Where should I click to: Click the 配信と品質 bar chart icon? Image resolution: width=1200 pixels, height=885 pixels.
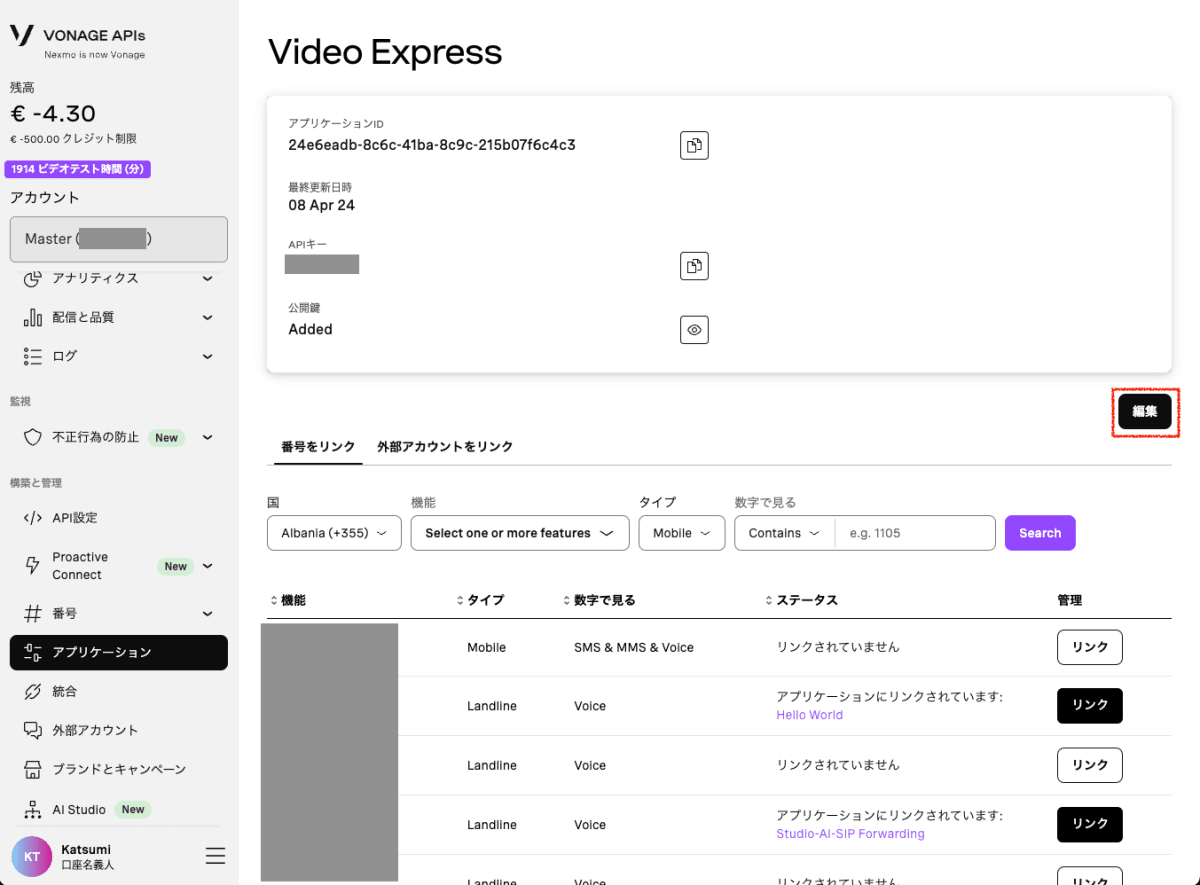pos(33,317)
